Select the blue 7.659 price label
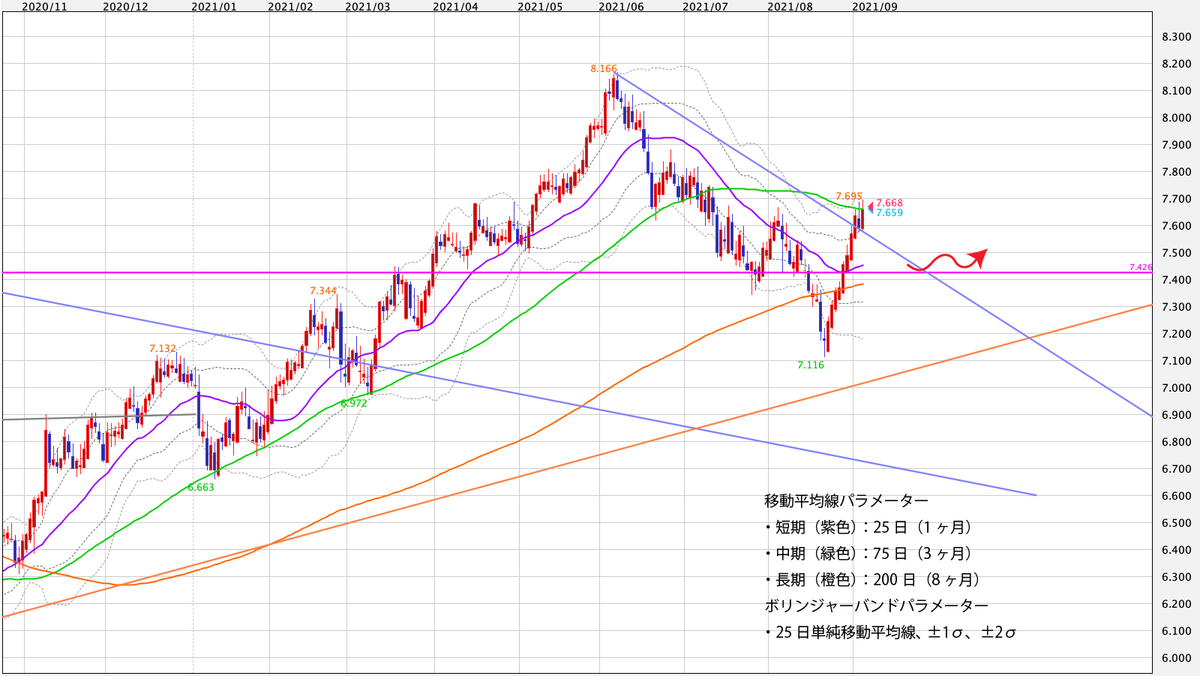The height and width of the screenshot is (676, 1200). tap(889, 213)
